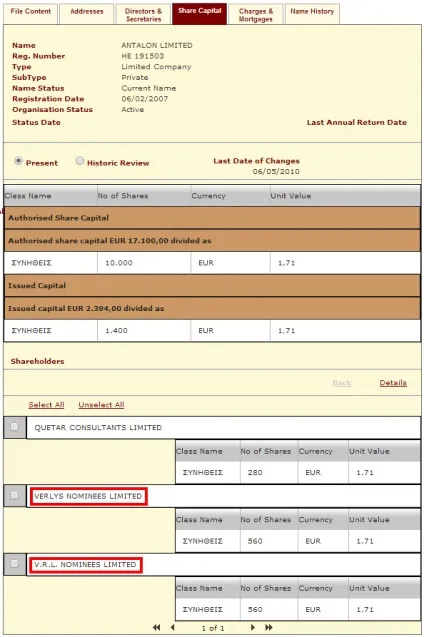This screenshot has width=424, height=637.
Task: Tick checkbox for VERLYS NOMINEES LIMITED
Action: [14, 495]
